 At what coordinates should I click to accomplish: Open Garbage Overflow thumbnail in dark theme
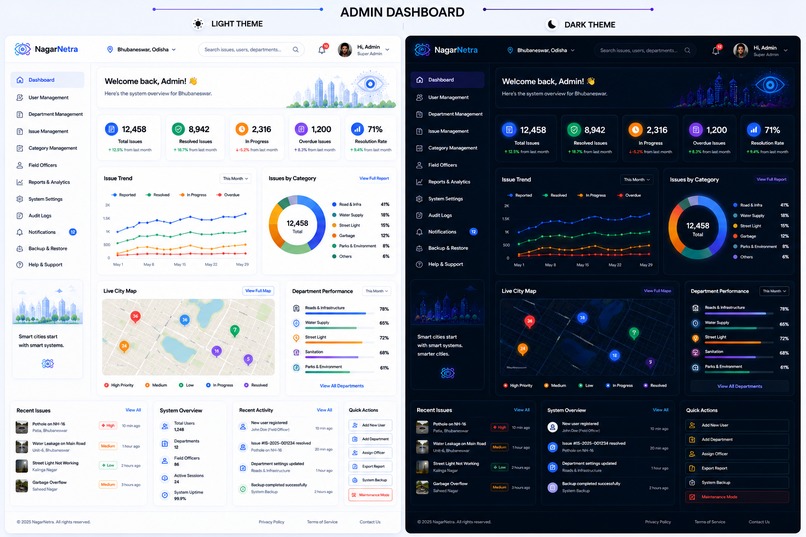point(422,487)
